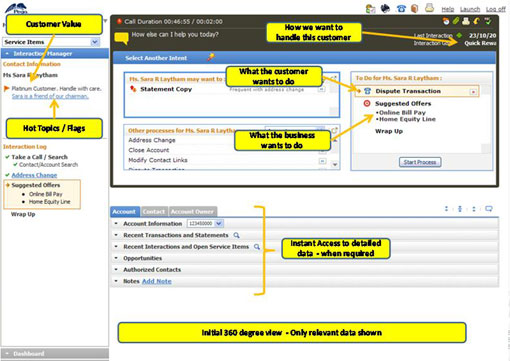Screen dimensions: 510x361
Task: Click the orange flag by Platinum Customer note
Action: click(x=6, y=88)
